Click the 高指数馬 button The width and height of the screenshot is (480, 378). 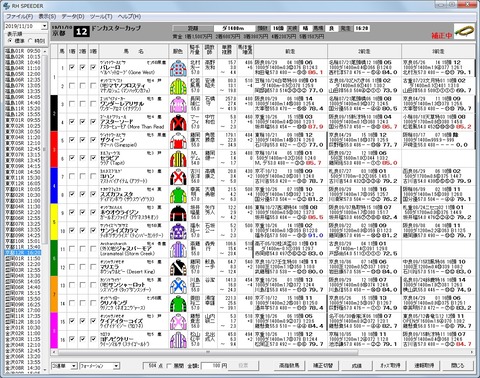coord(289,365)
